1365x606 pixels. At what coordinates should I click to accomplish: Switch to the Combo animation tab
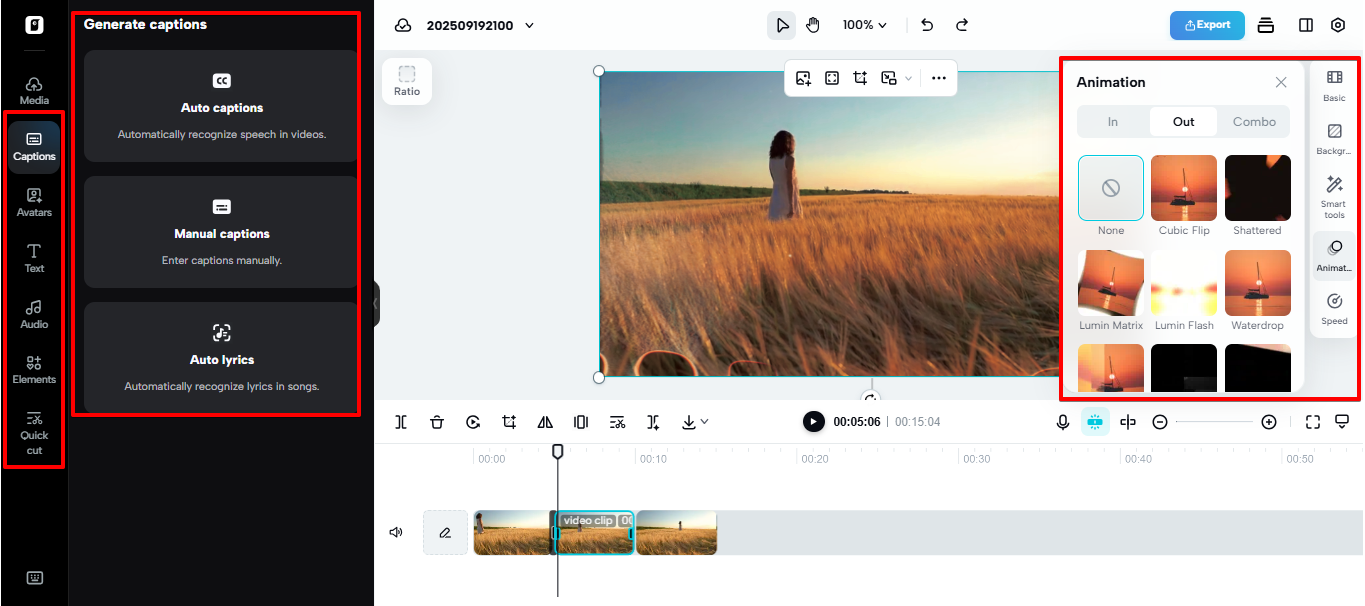pyautogui.click(x=1254, y=122)
